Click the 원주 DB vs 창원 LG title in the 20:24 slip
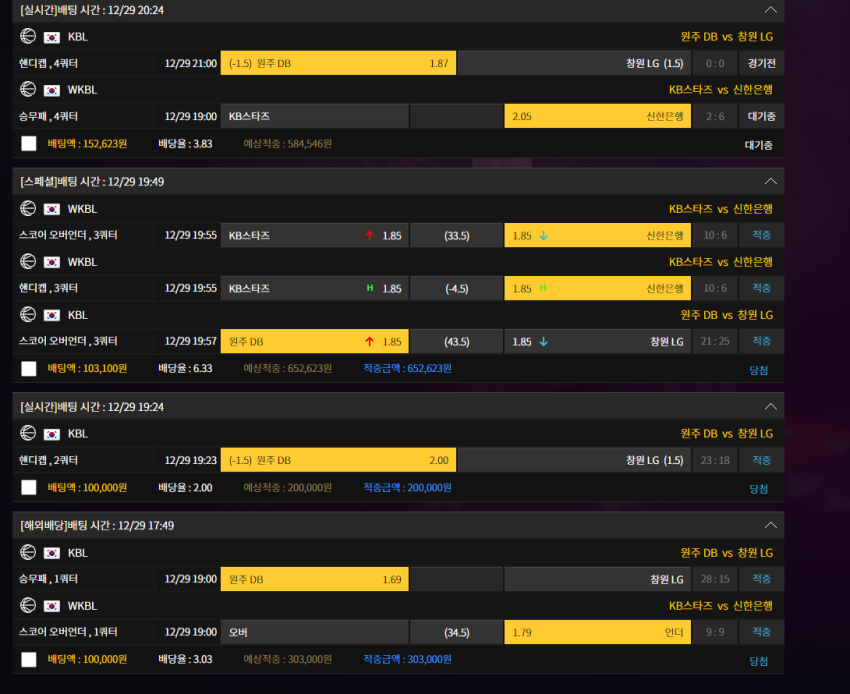 [x=726, y=37]
